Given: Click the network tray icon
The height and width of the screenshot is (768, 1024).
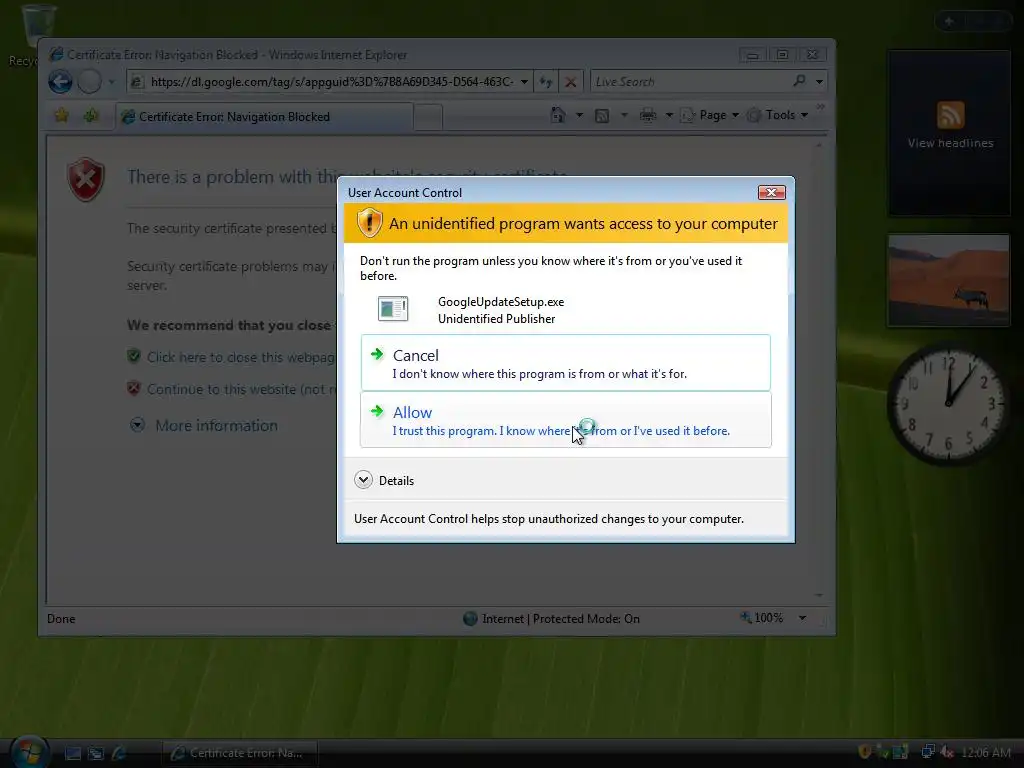Looking at the screenshot, I should pyautogui.click(x=927, y=752).
